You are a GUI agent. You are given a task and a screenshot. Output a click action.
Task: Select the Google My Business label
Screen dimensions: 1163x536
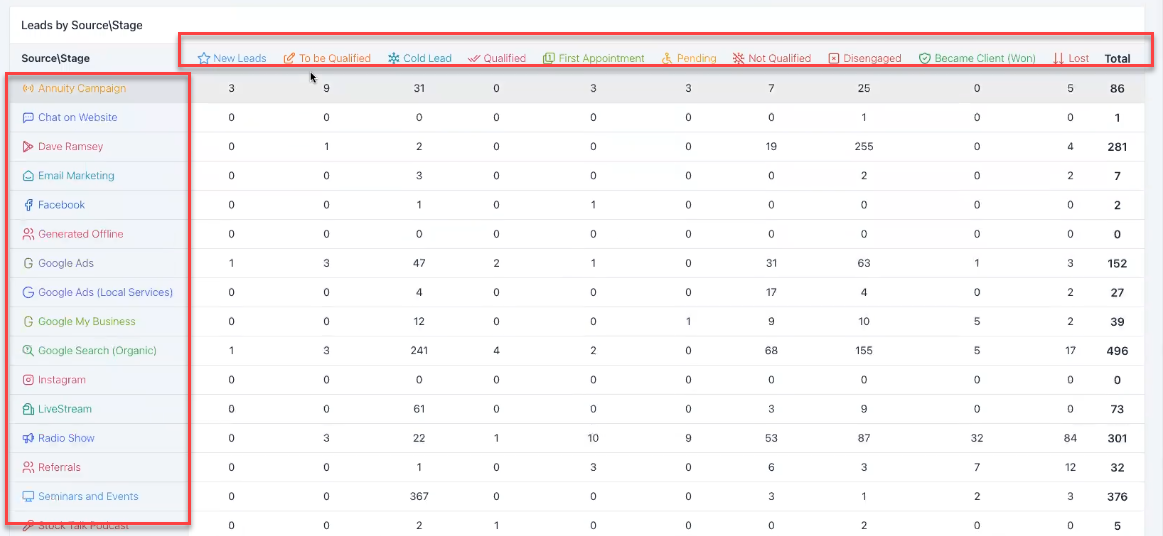87,322
